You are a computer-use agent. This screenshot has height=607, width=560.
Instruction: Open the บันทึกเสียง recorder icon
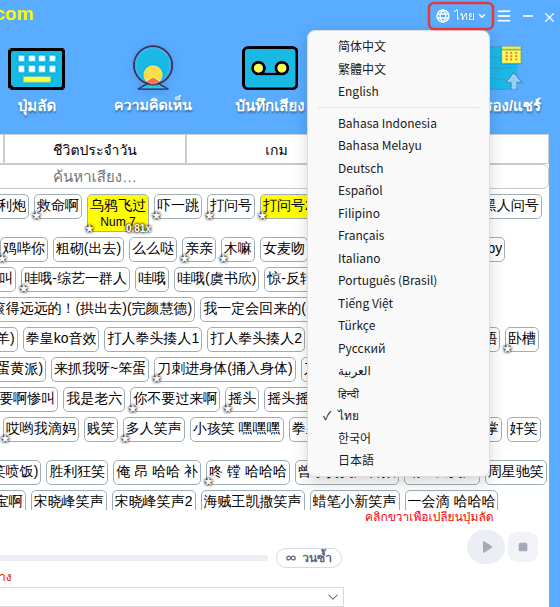(x=270, y=68)
